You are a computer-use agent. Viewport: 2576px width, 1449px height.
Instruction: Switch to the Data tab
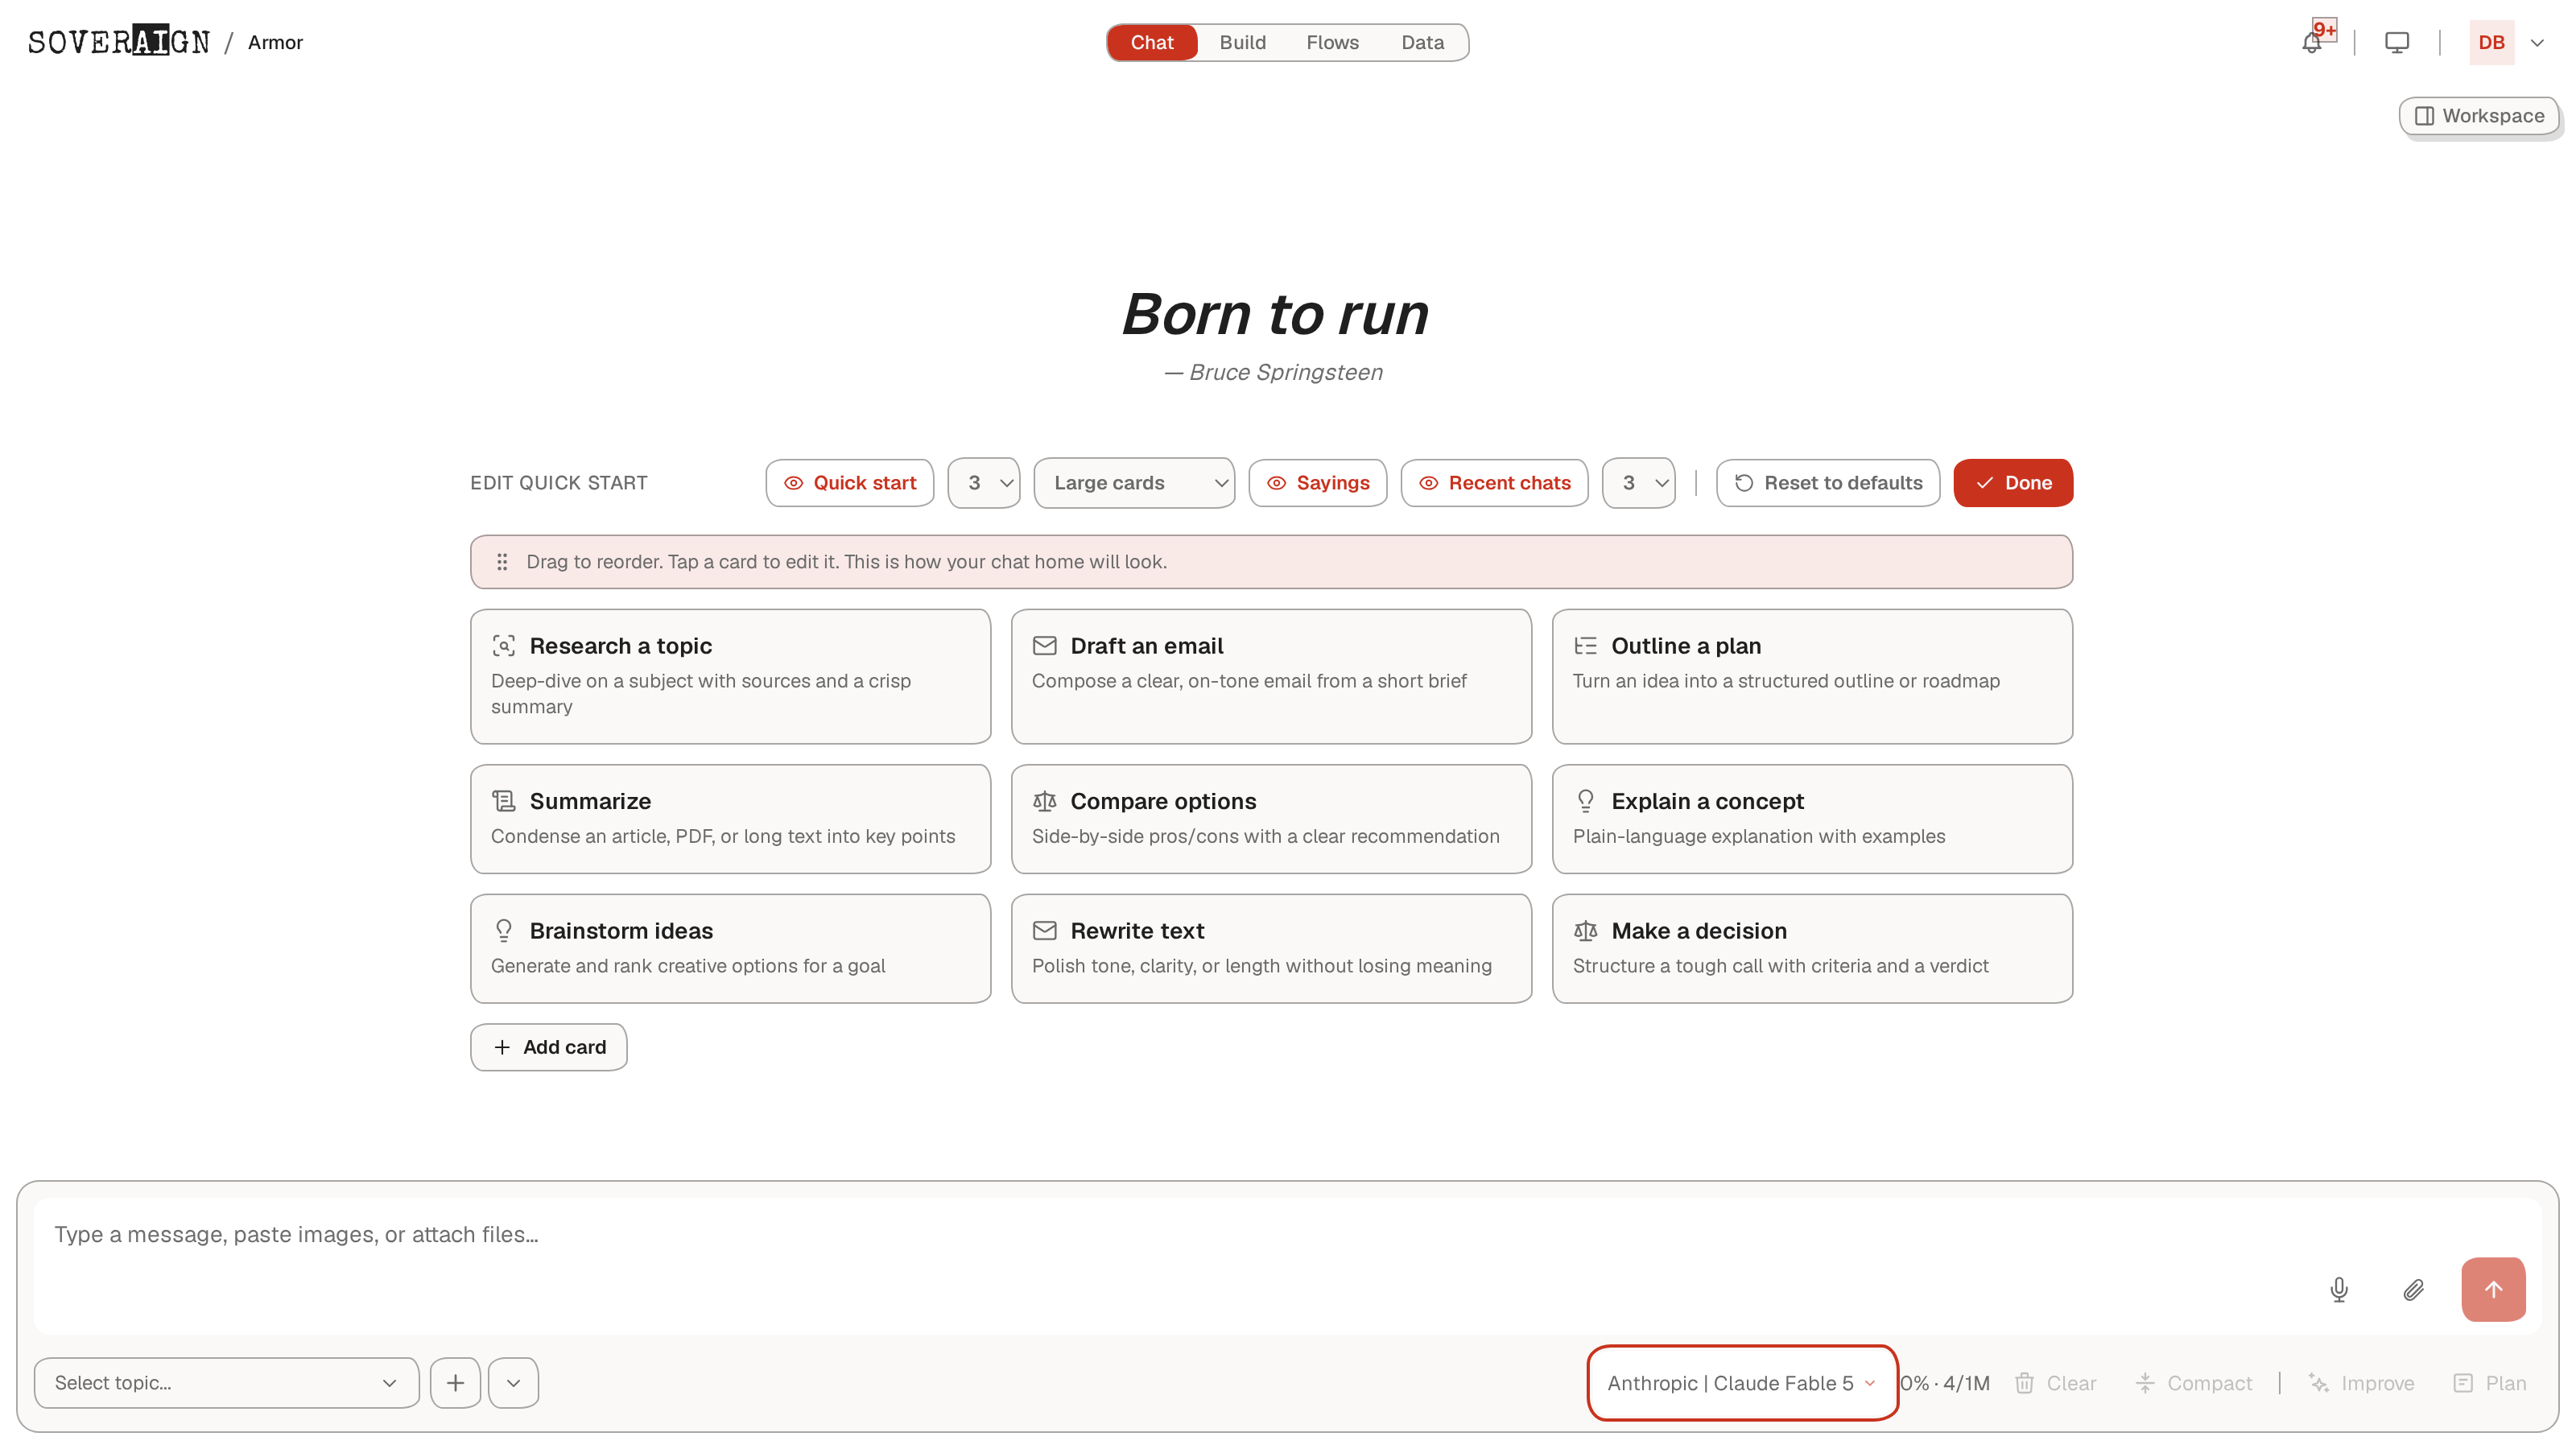[x=1422, y=42]
